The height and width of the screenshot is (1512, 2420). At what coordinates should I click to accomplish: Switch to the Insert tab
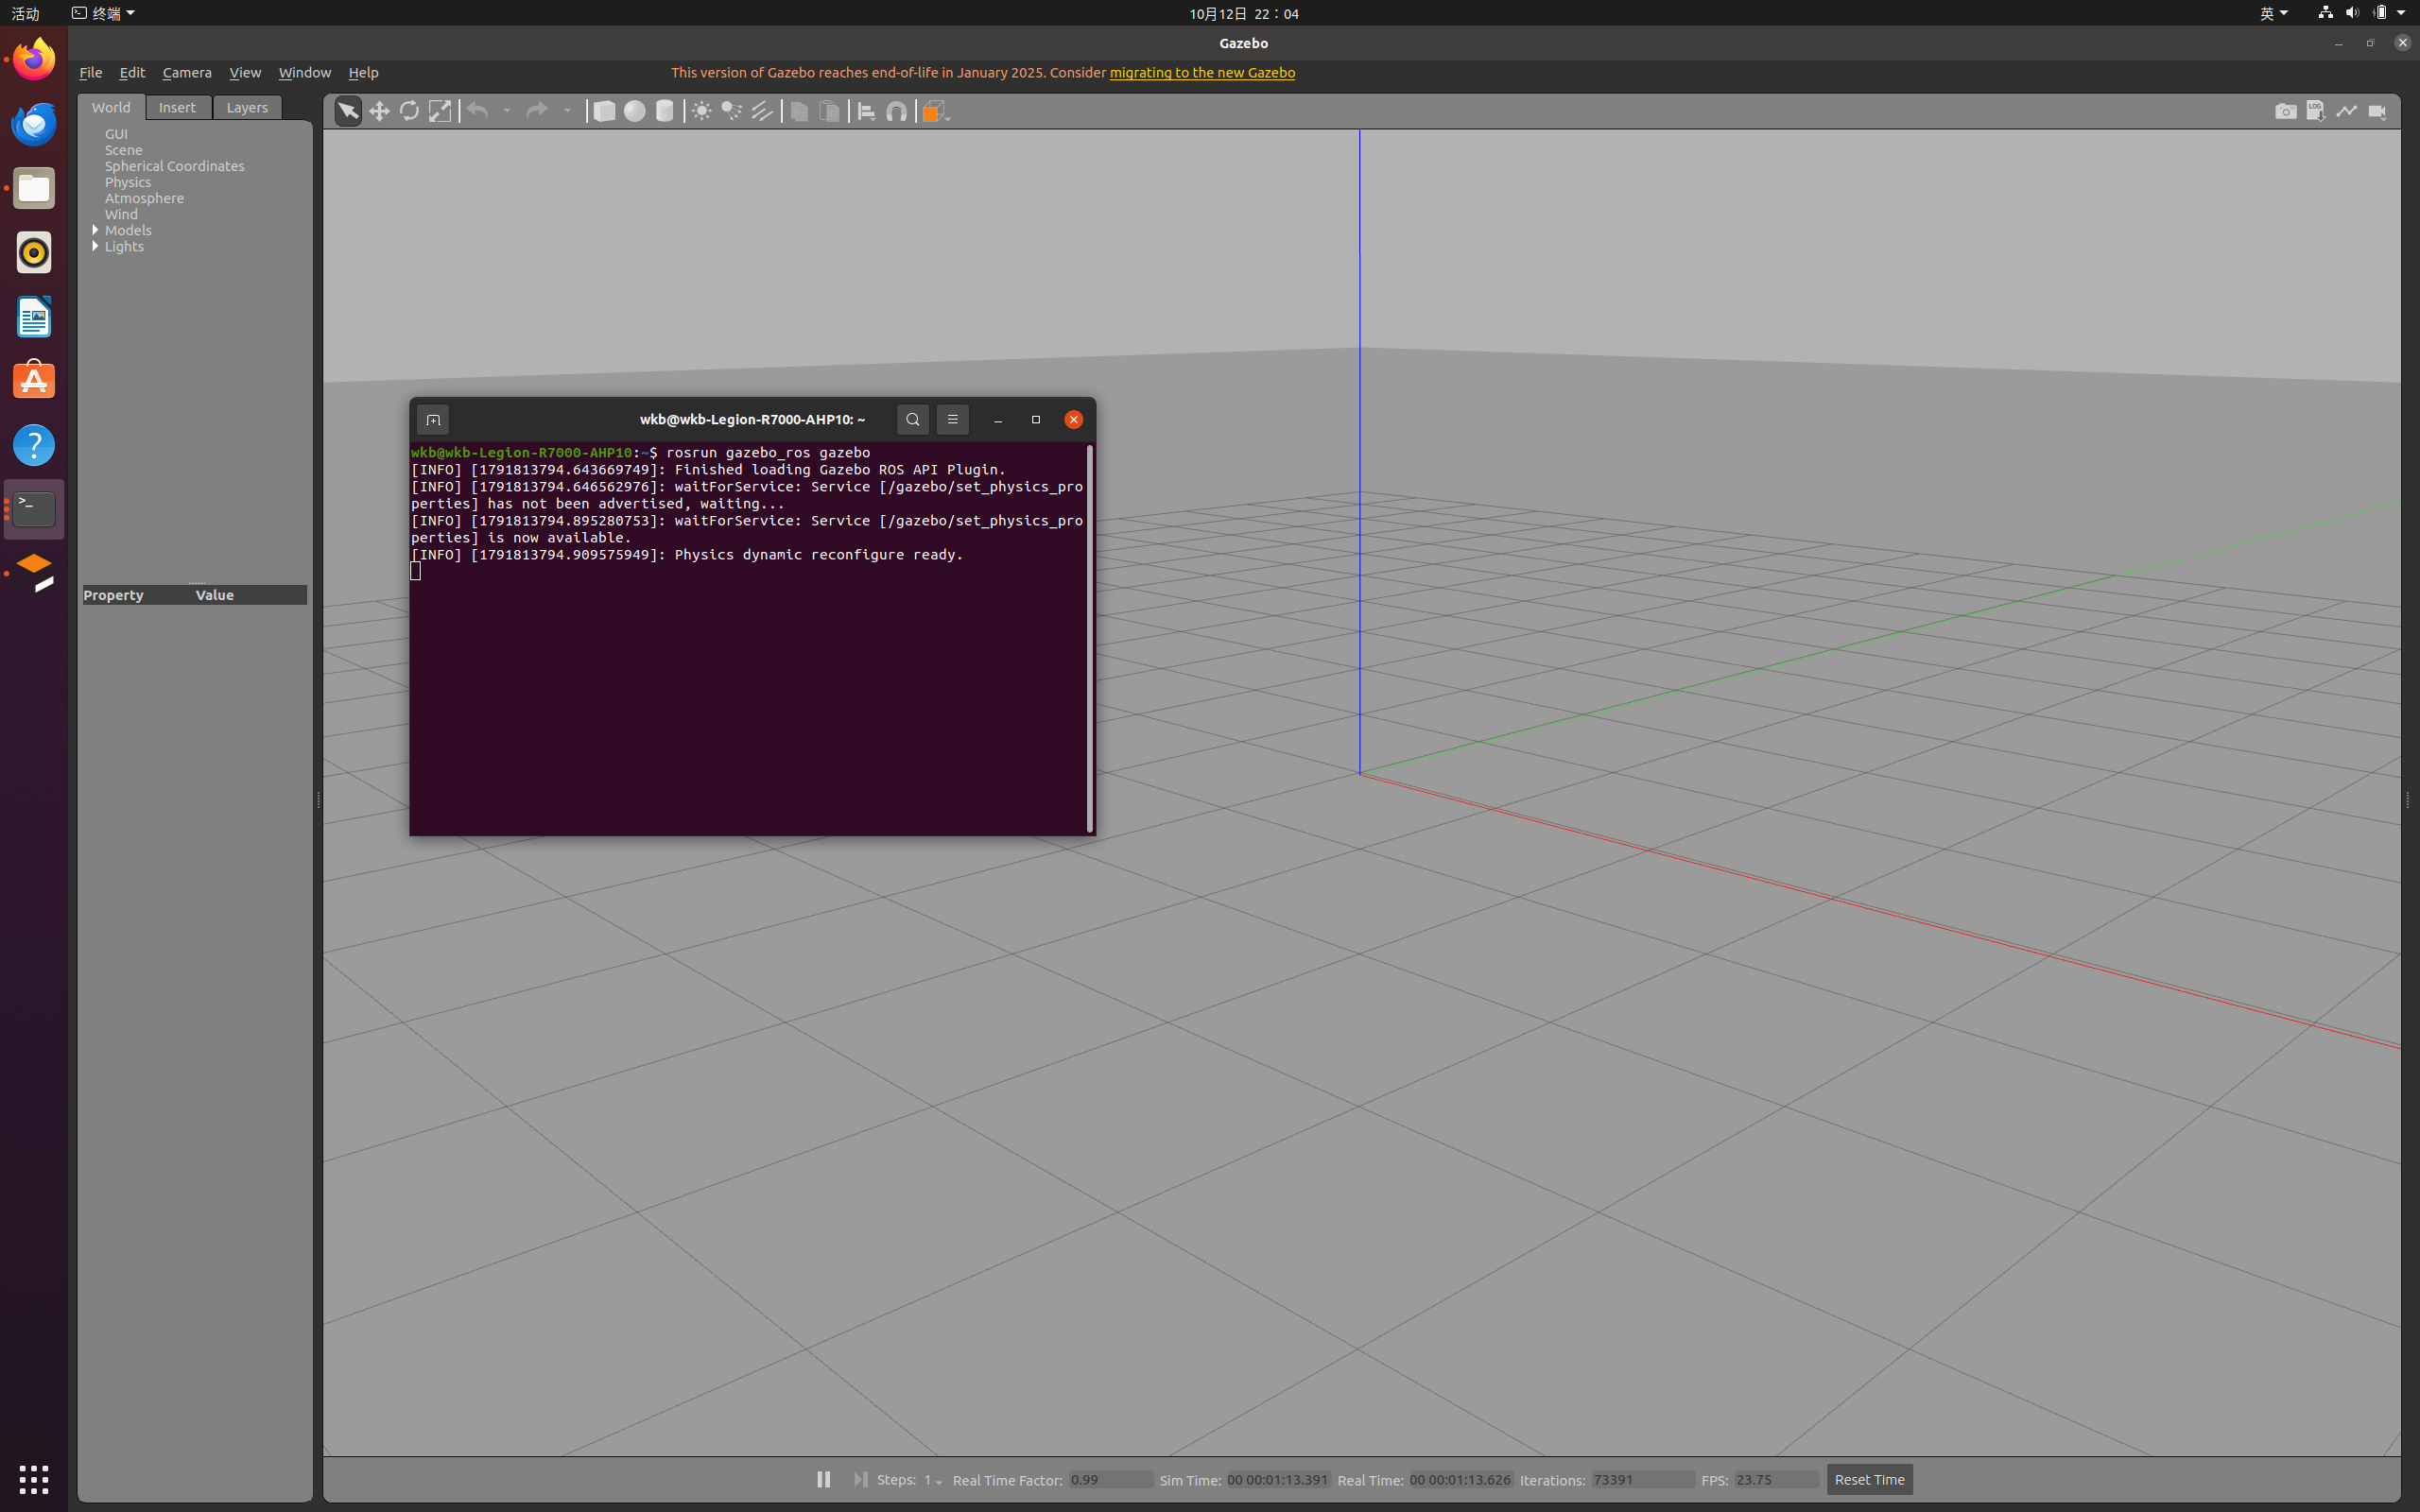coord(177,107)
